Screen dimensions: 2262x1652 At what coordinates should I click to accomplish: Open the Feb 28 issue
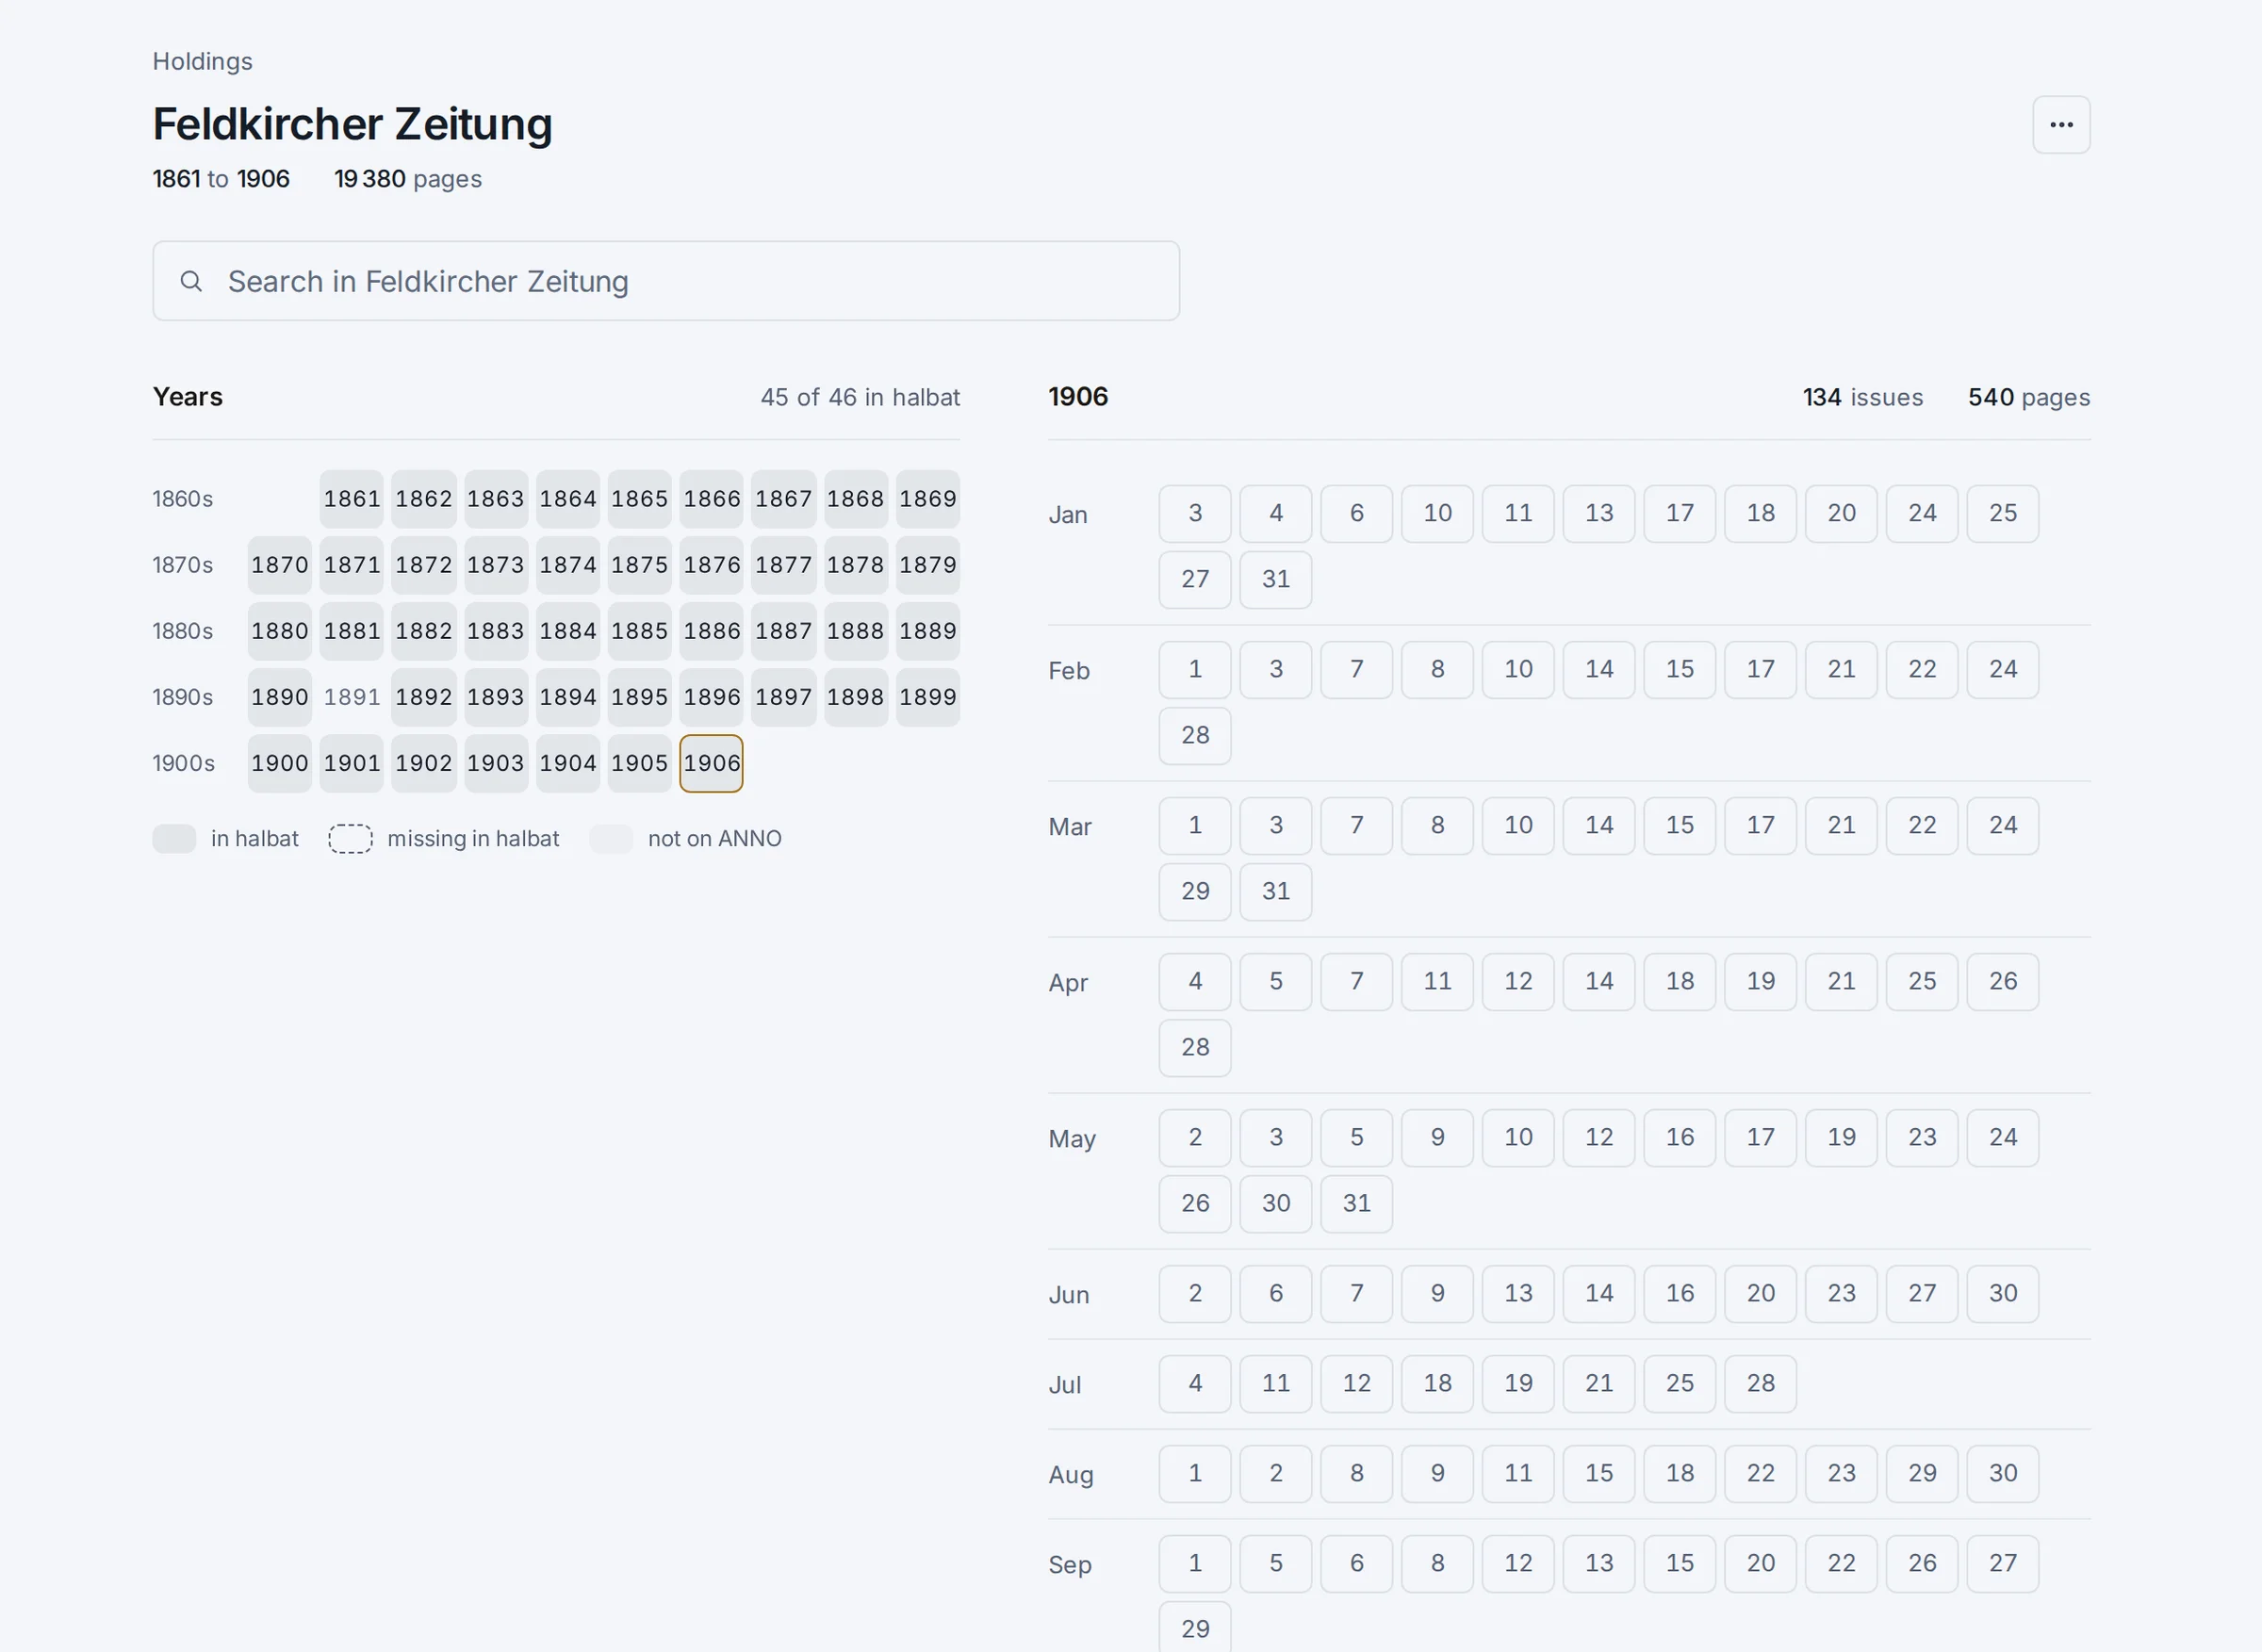coord(1195,736)
